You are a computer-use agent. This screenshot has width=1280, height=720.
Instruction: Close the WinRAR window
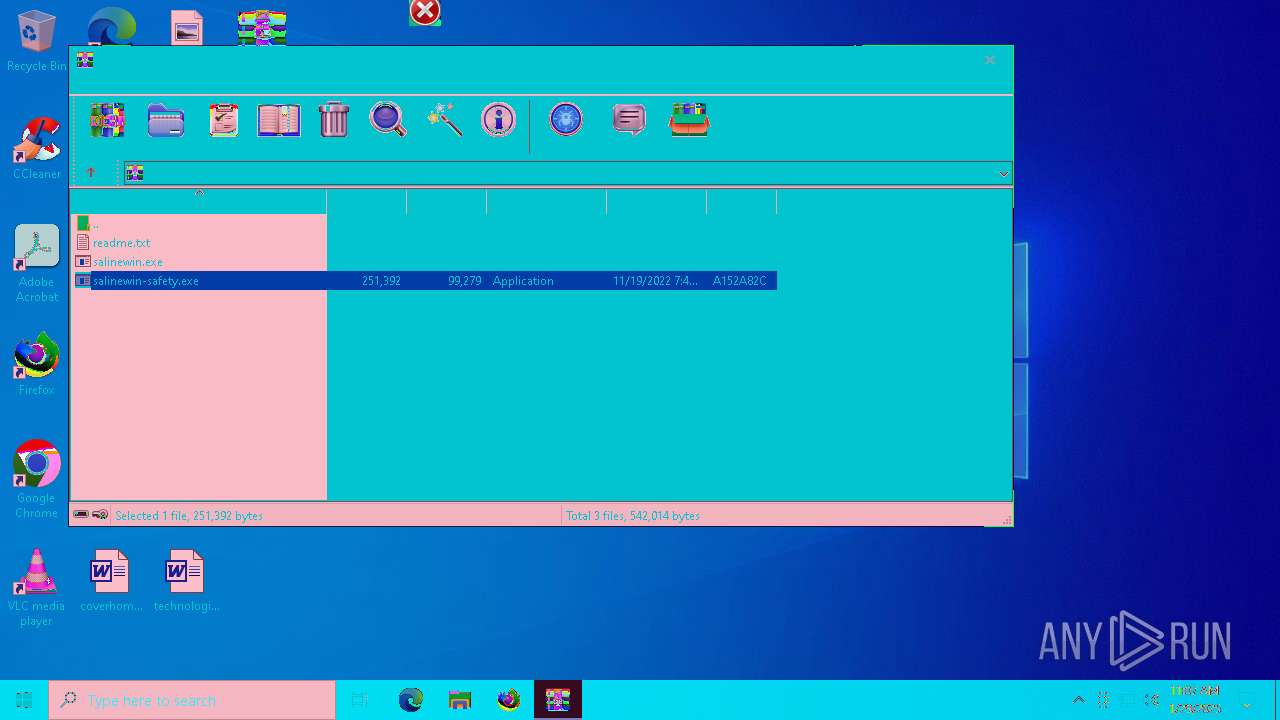(x=990, y=60)
